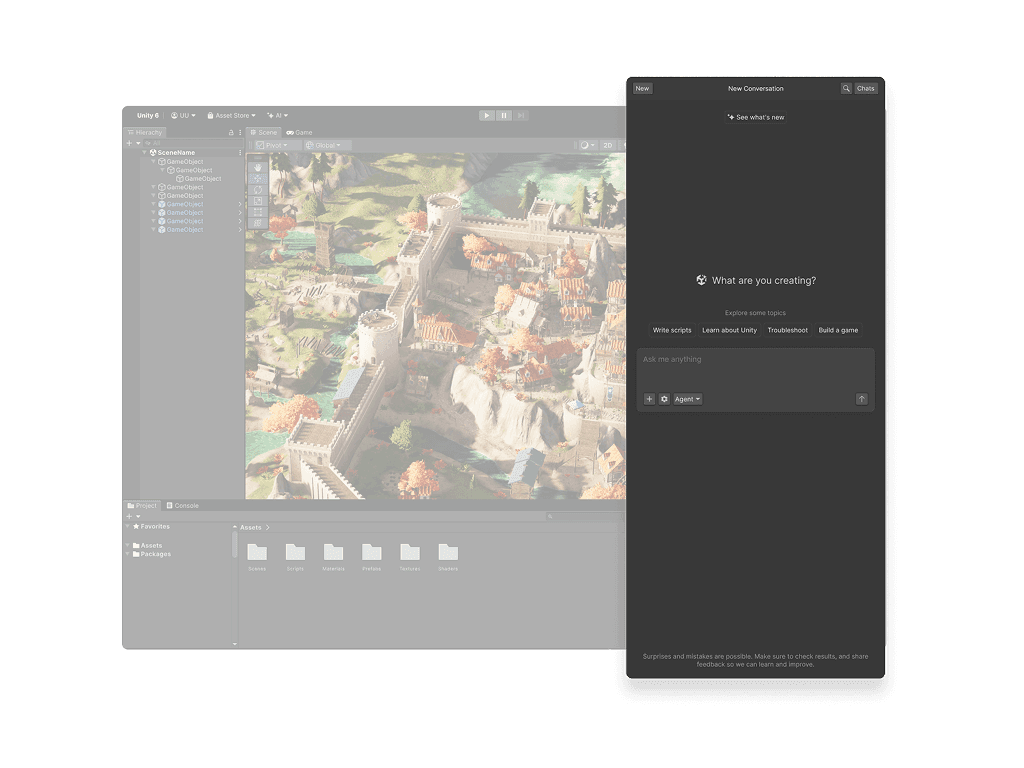Select the Transform tool in Scene toolbar
The height and width of the screenshot is (768, 1024).
(258, 223)
